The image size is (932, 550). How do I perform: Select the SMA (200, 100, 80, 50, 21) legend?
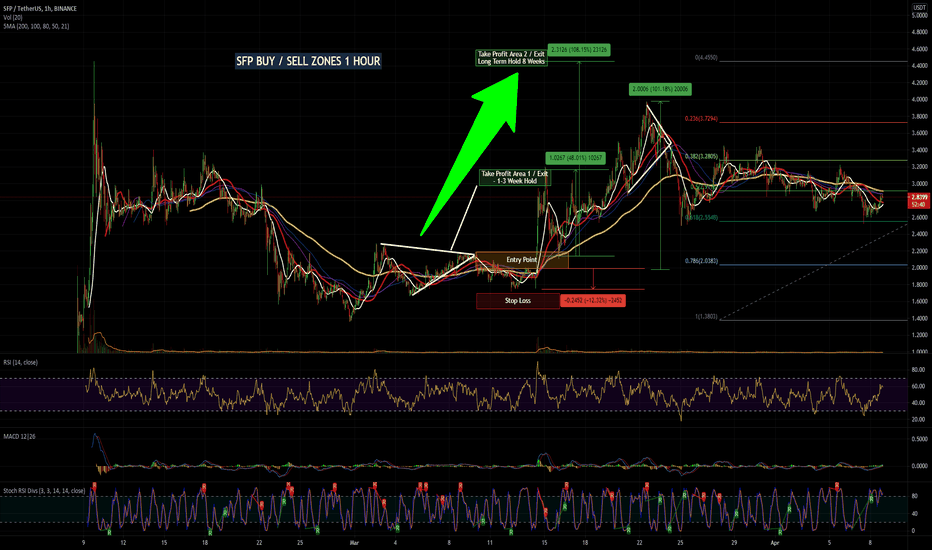point(36,26)
